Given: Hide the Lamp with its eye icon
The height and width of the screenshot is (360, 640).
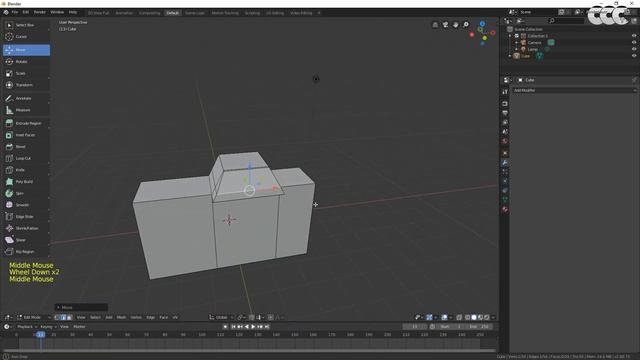Looking at the screenshot, I should pos(634,49).
